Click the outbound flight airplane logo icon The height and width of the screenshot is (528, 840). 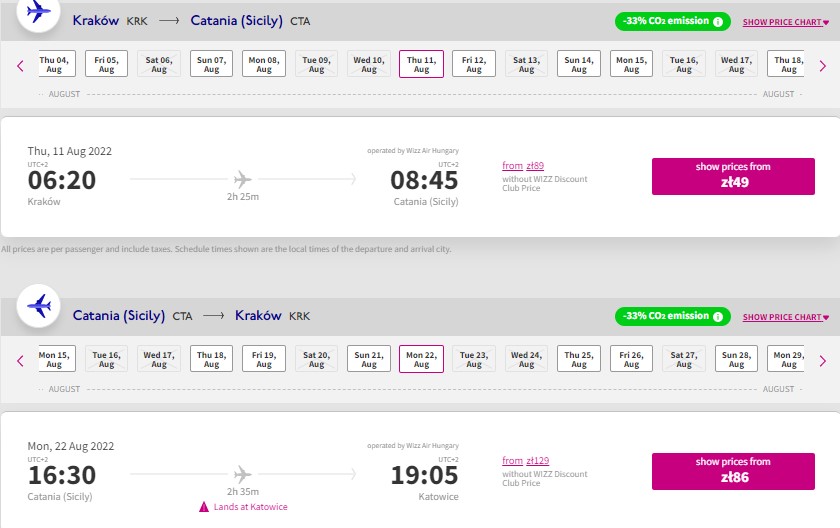[38, 12]
